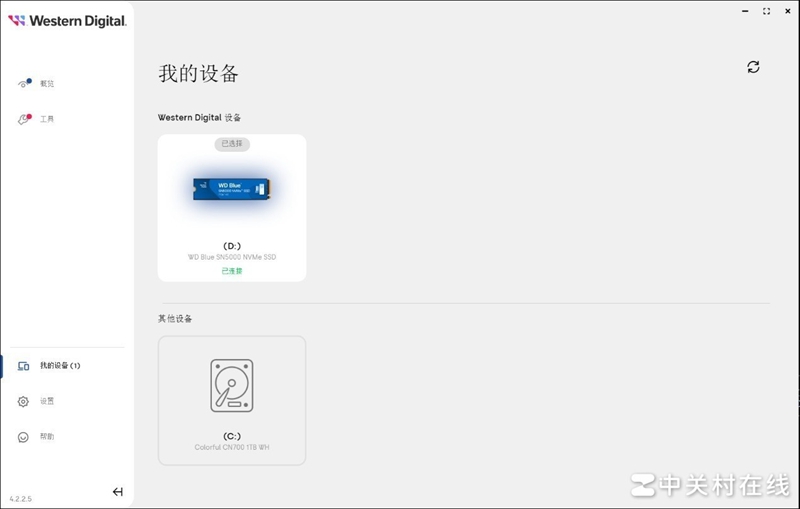
Task: Click the hard disk icon for C: drive
Action: coord(232,386)
